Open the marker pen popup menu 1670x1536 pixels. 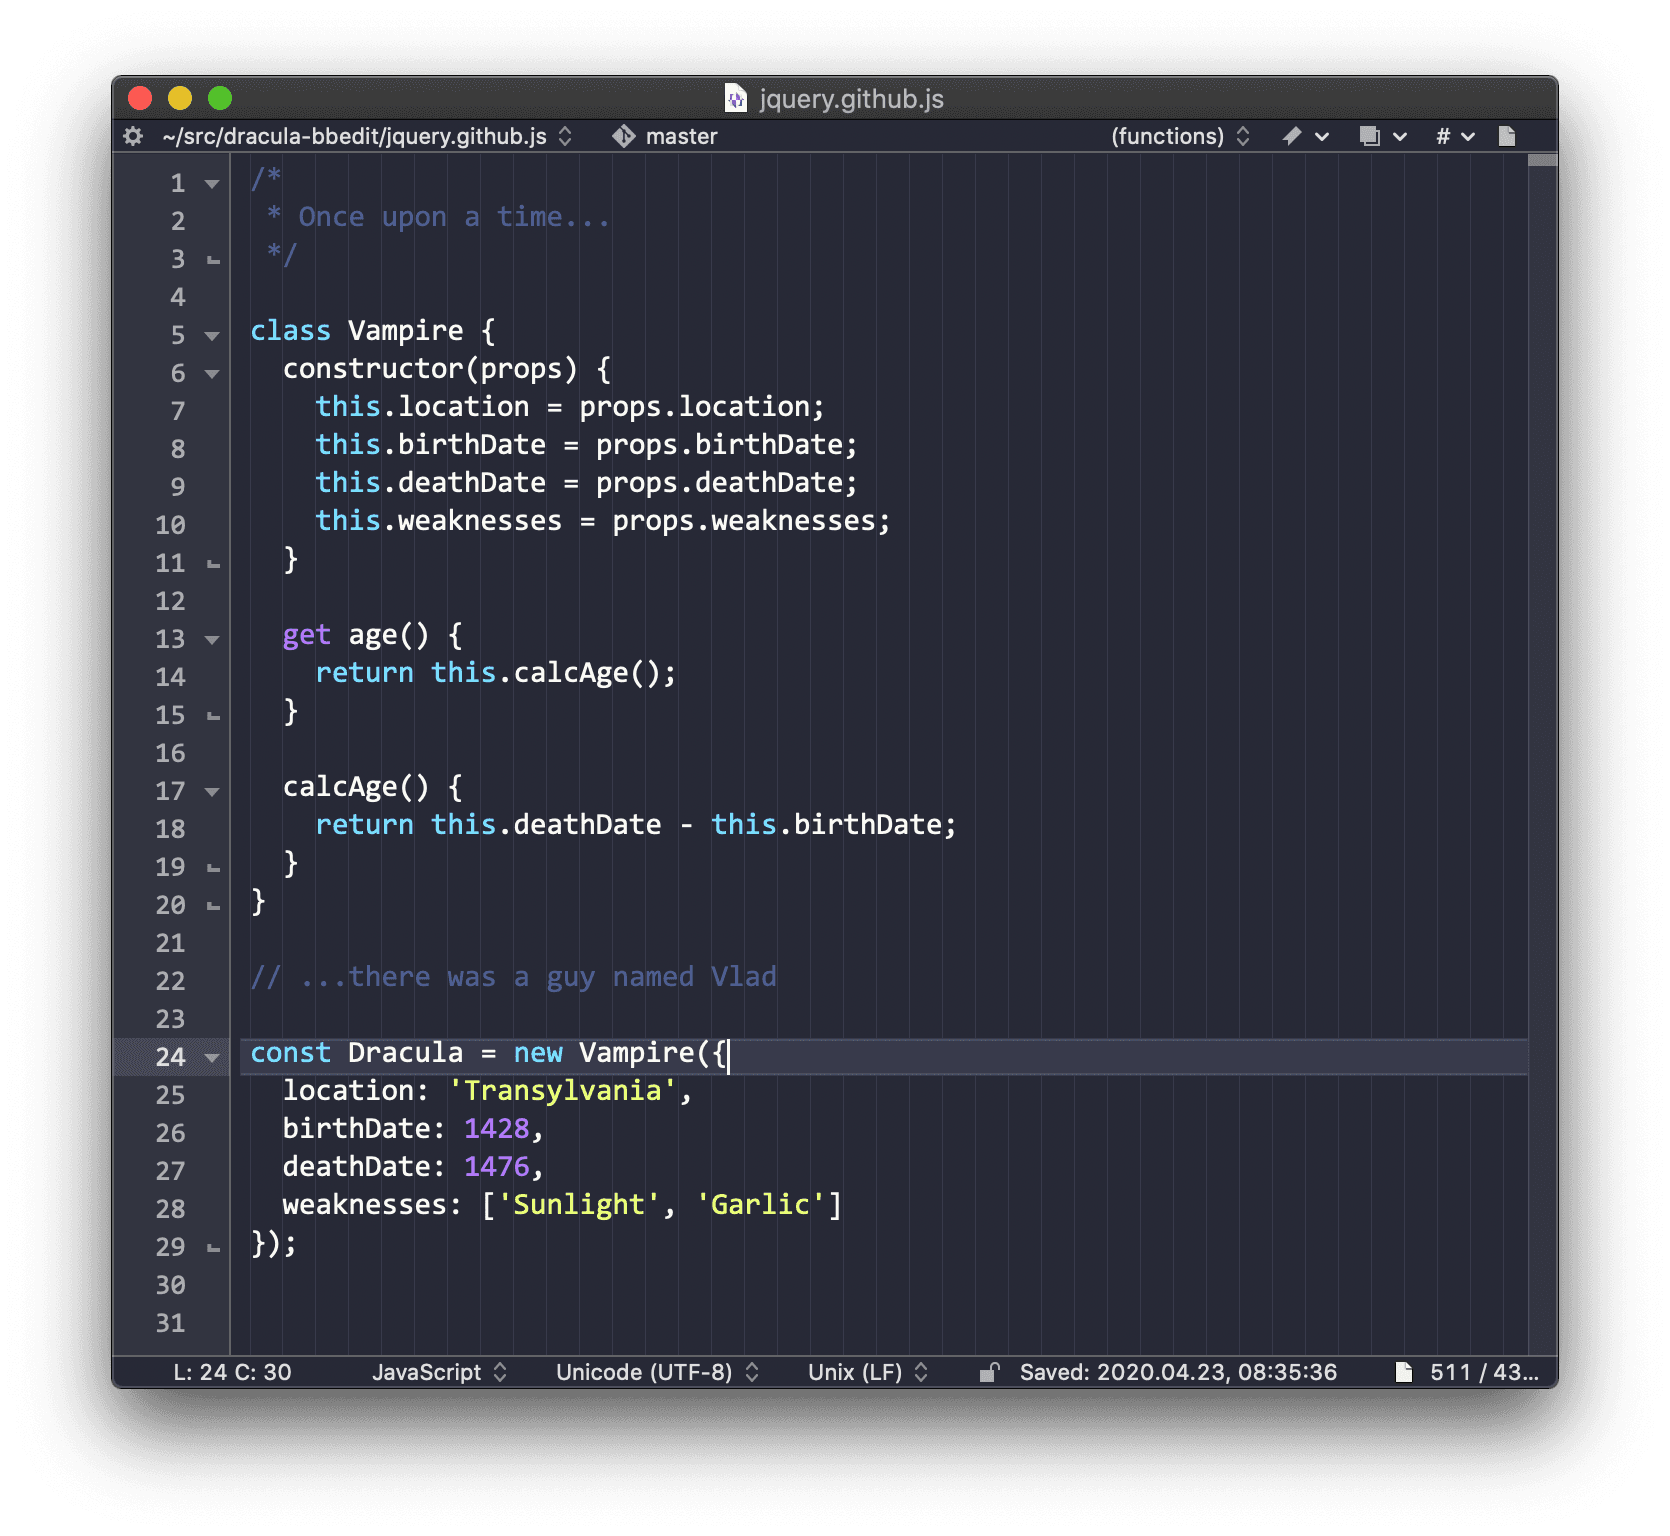tap(1305, 136)
